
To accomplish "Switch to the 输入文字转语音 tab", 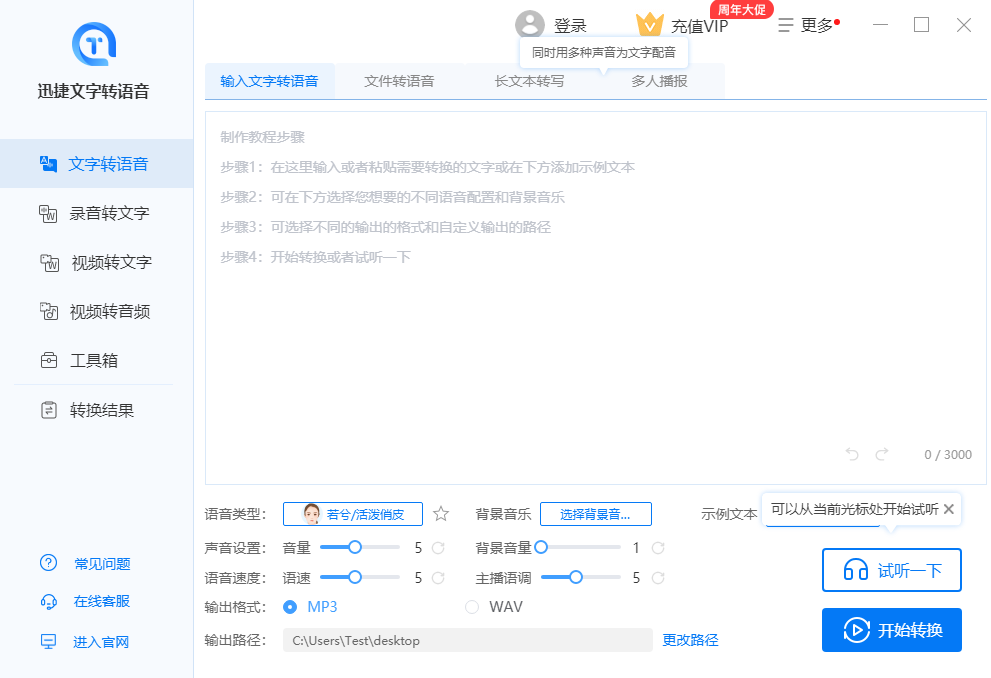I will click(x=269, y=81).
